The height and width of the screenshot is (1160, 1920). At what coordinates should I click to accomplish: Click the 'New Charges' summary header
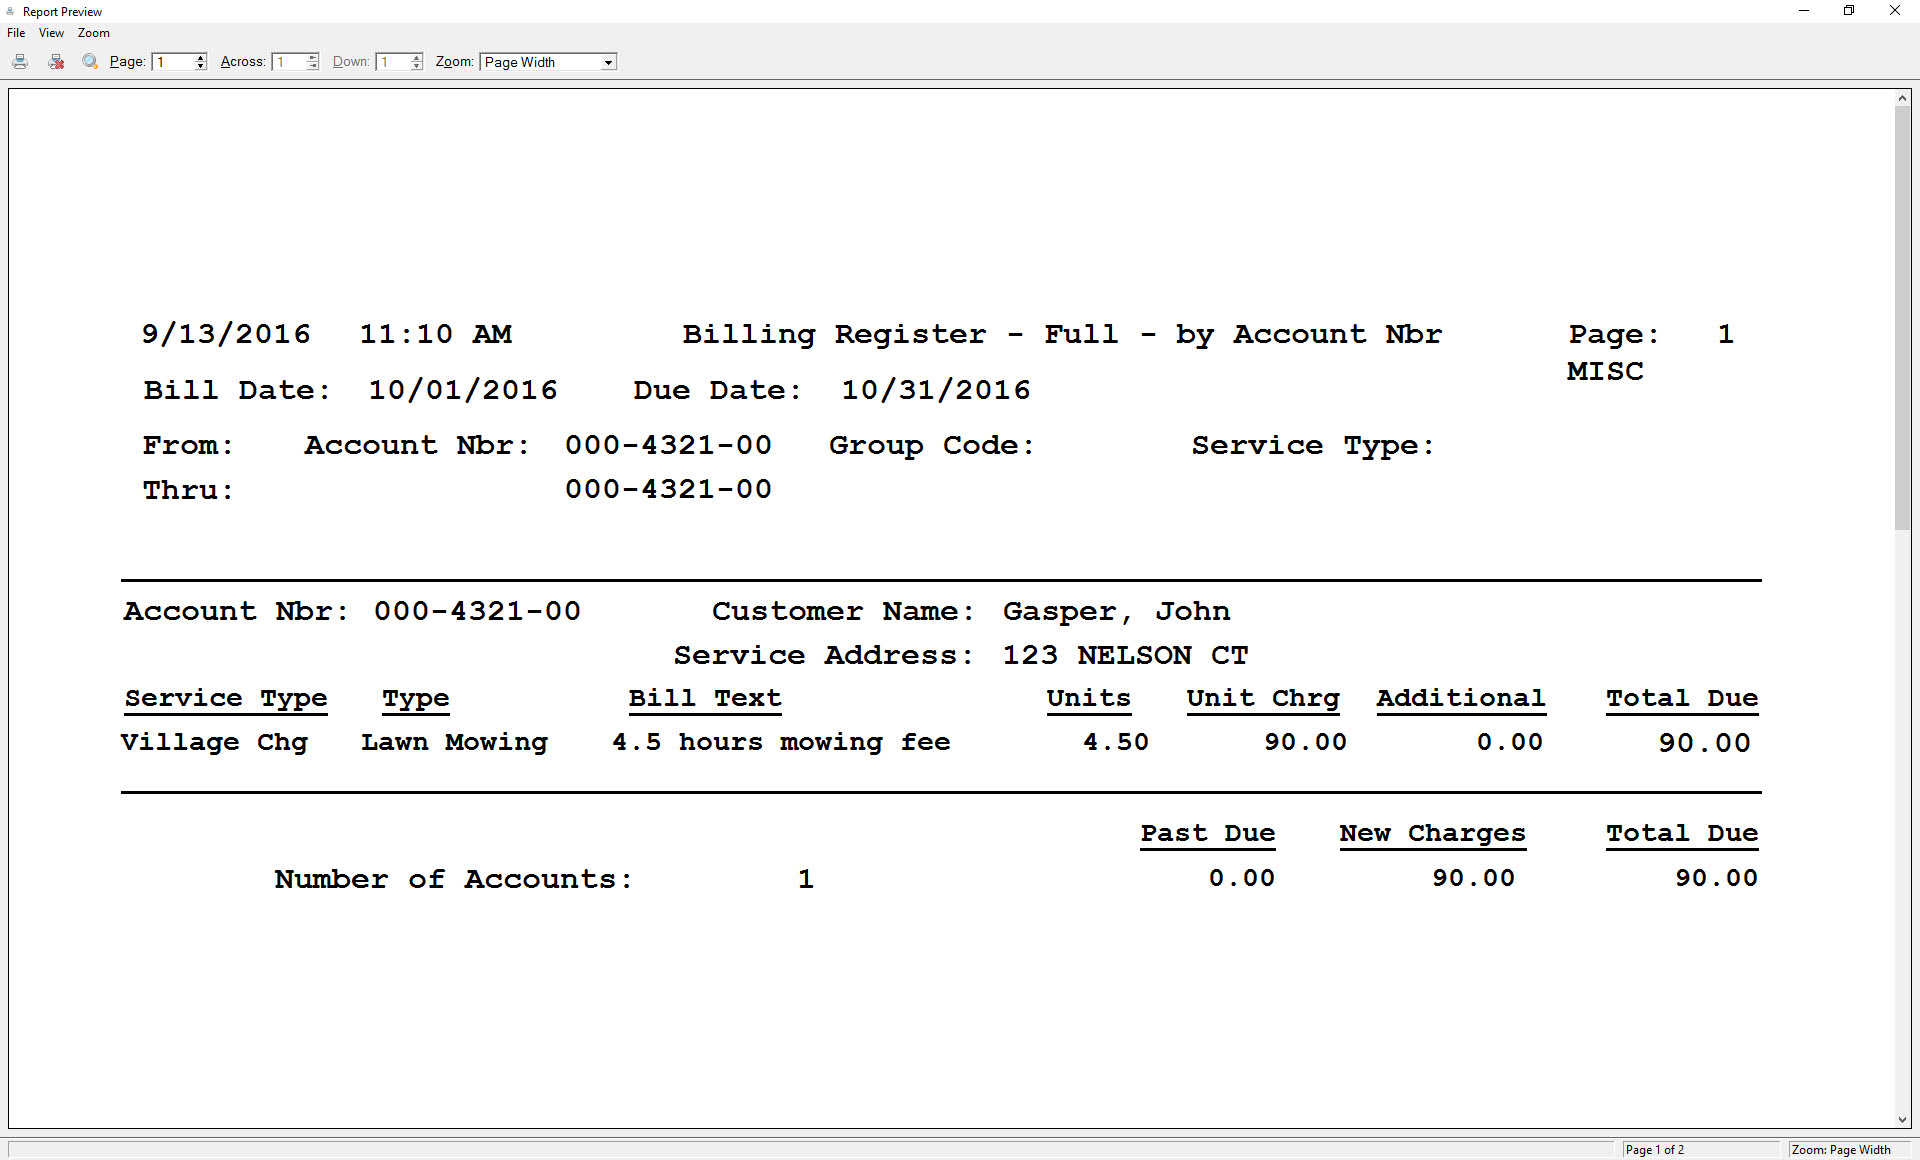pos(1432,834)
